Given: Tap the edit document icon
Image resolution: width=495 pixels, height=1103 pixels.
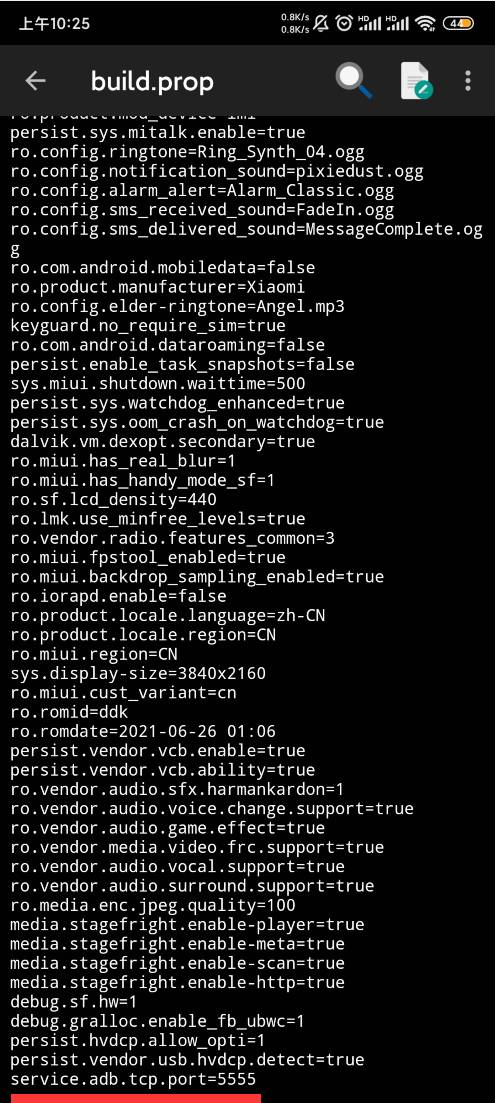Looking at the screenshot, I should tap(416, 81).
